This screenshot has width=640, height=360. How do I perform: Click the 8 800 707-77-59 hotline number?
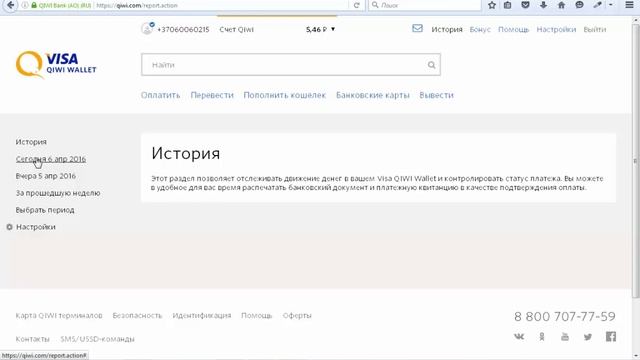(564, 316)
